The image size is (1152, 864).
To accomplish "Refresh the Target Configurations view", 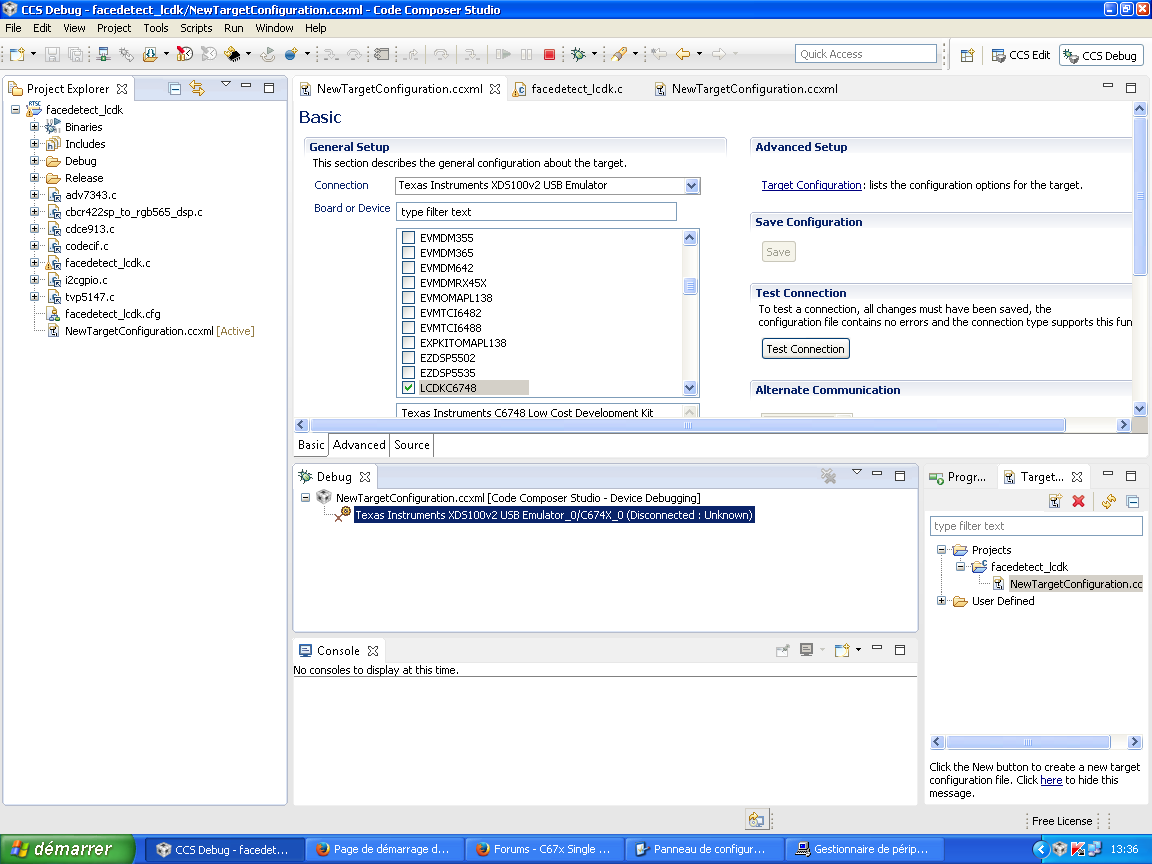I will [1108, 502].
